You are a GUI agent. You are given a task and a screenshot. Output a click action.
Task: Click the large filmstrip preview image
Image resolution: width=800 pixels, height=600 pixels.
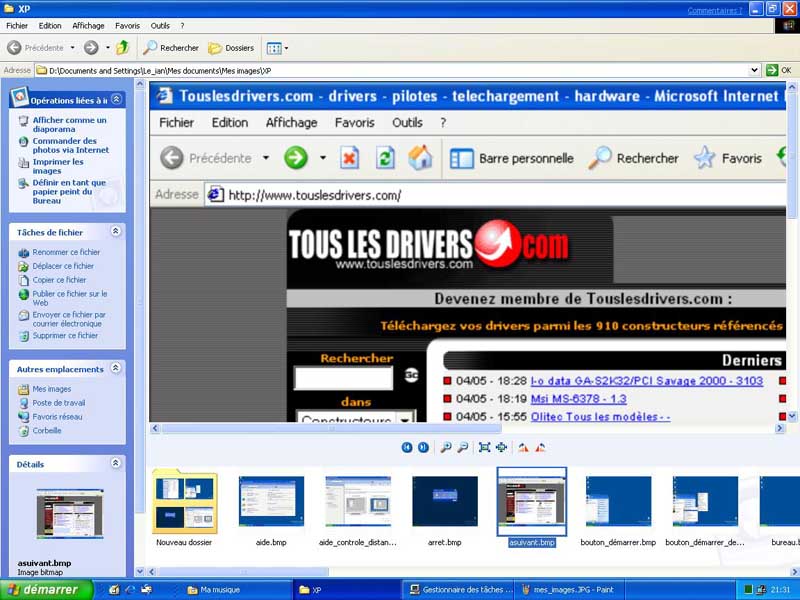(467, 253)
